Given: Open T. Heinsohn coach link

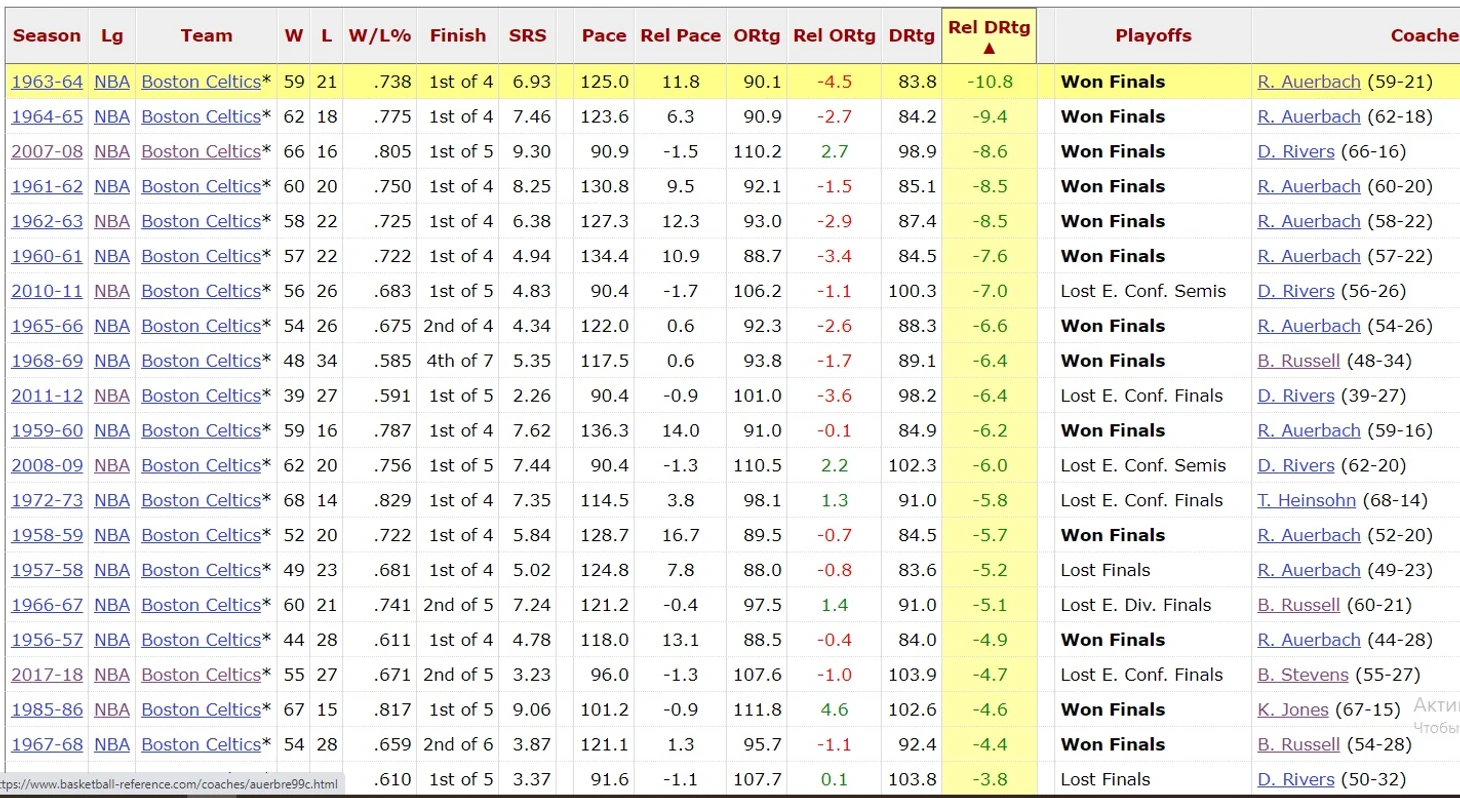Looking at the screenshot, I should coord(1307,500).
